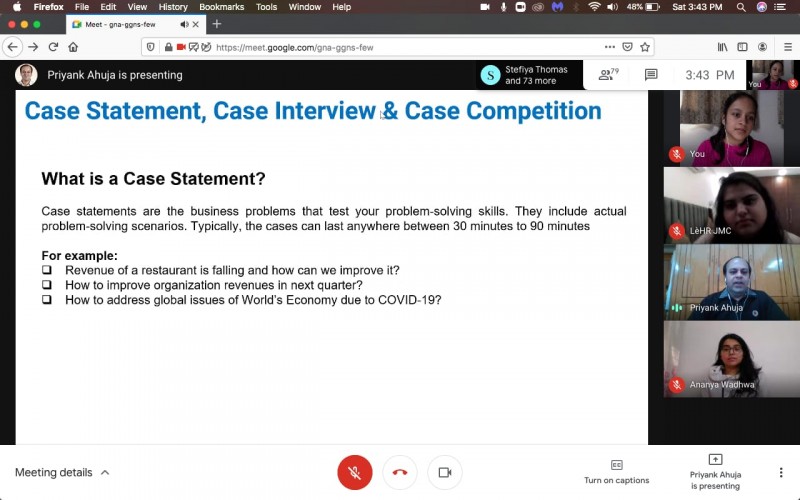Go back using the browser back arrow

point(13,47)
